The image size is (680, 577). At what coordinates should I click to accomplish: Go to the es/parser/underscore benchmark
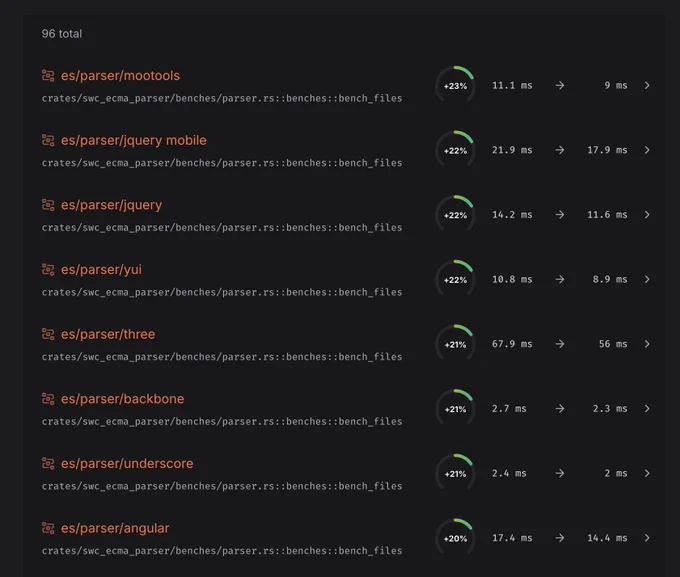tap(127, 463)
